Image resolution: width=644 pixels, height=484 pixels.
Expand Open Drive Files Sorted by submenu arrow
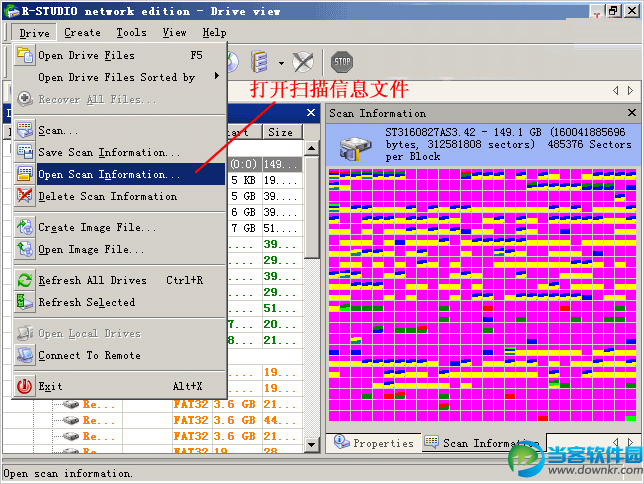217,76
